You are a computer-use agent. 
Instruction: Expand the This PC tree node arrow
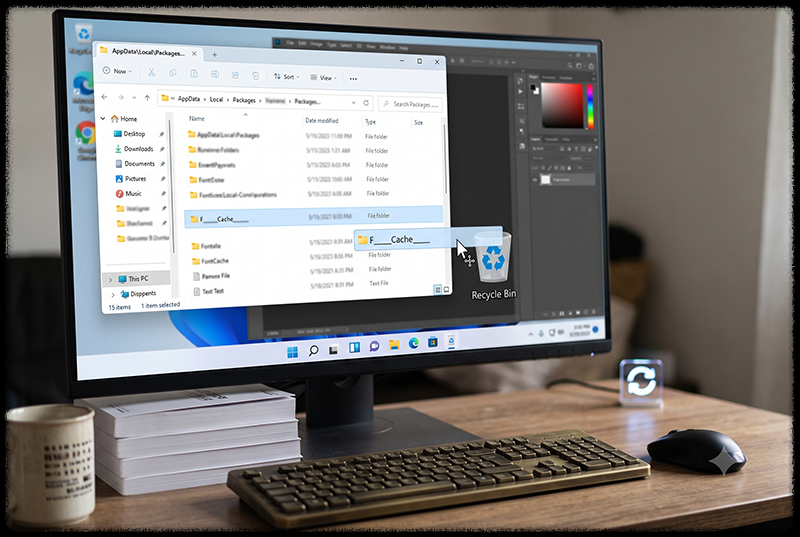(x=110, y=279)
